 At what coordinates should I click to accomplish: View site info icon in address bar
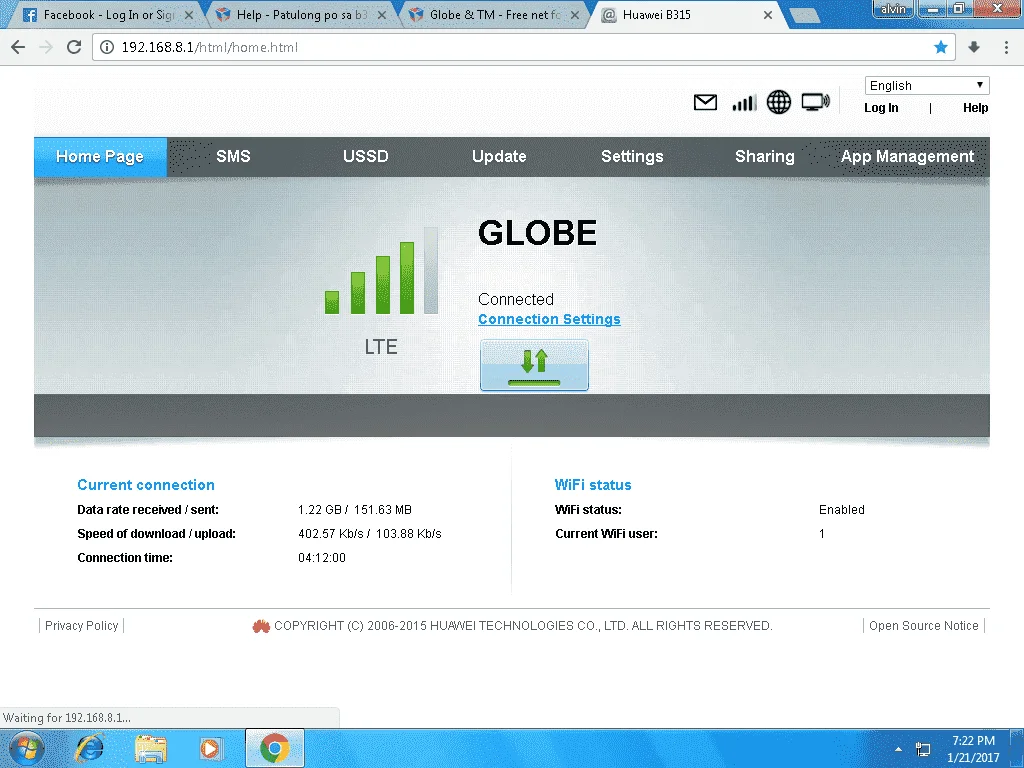107,47
